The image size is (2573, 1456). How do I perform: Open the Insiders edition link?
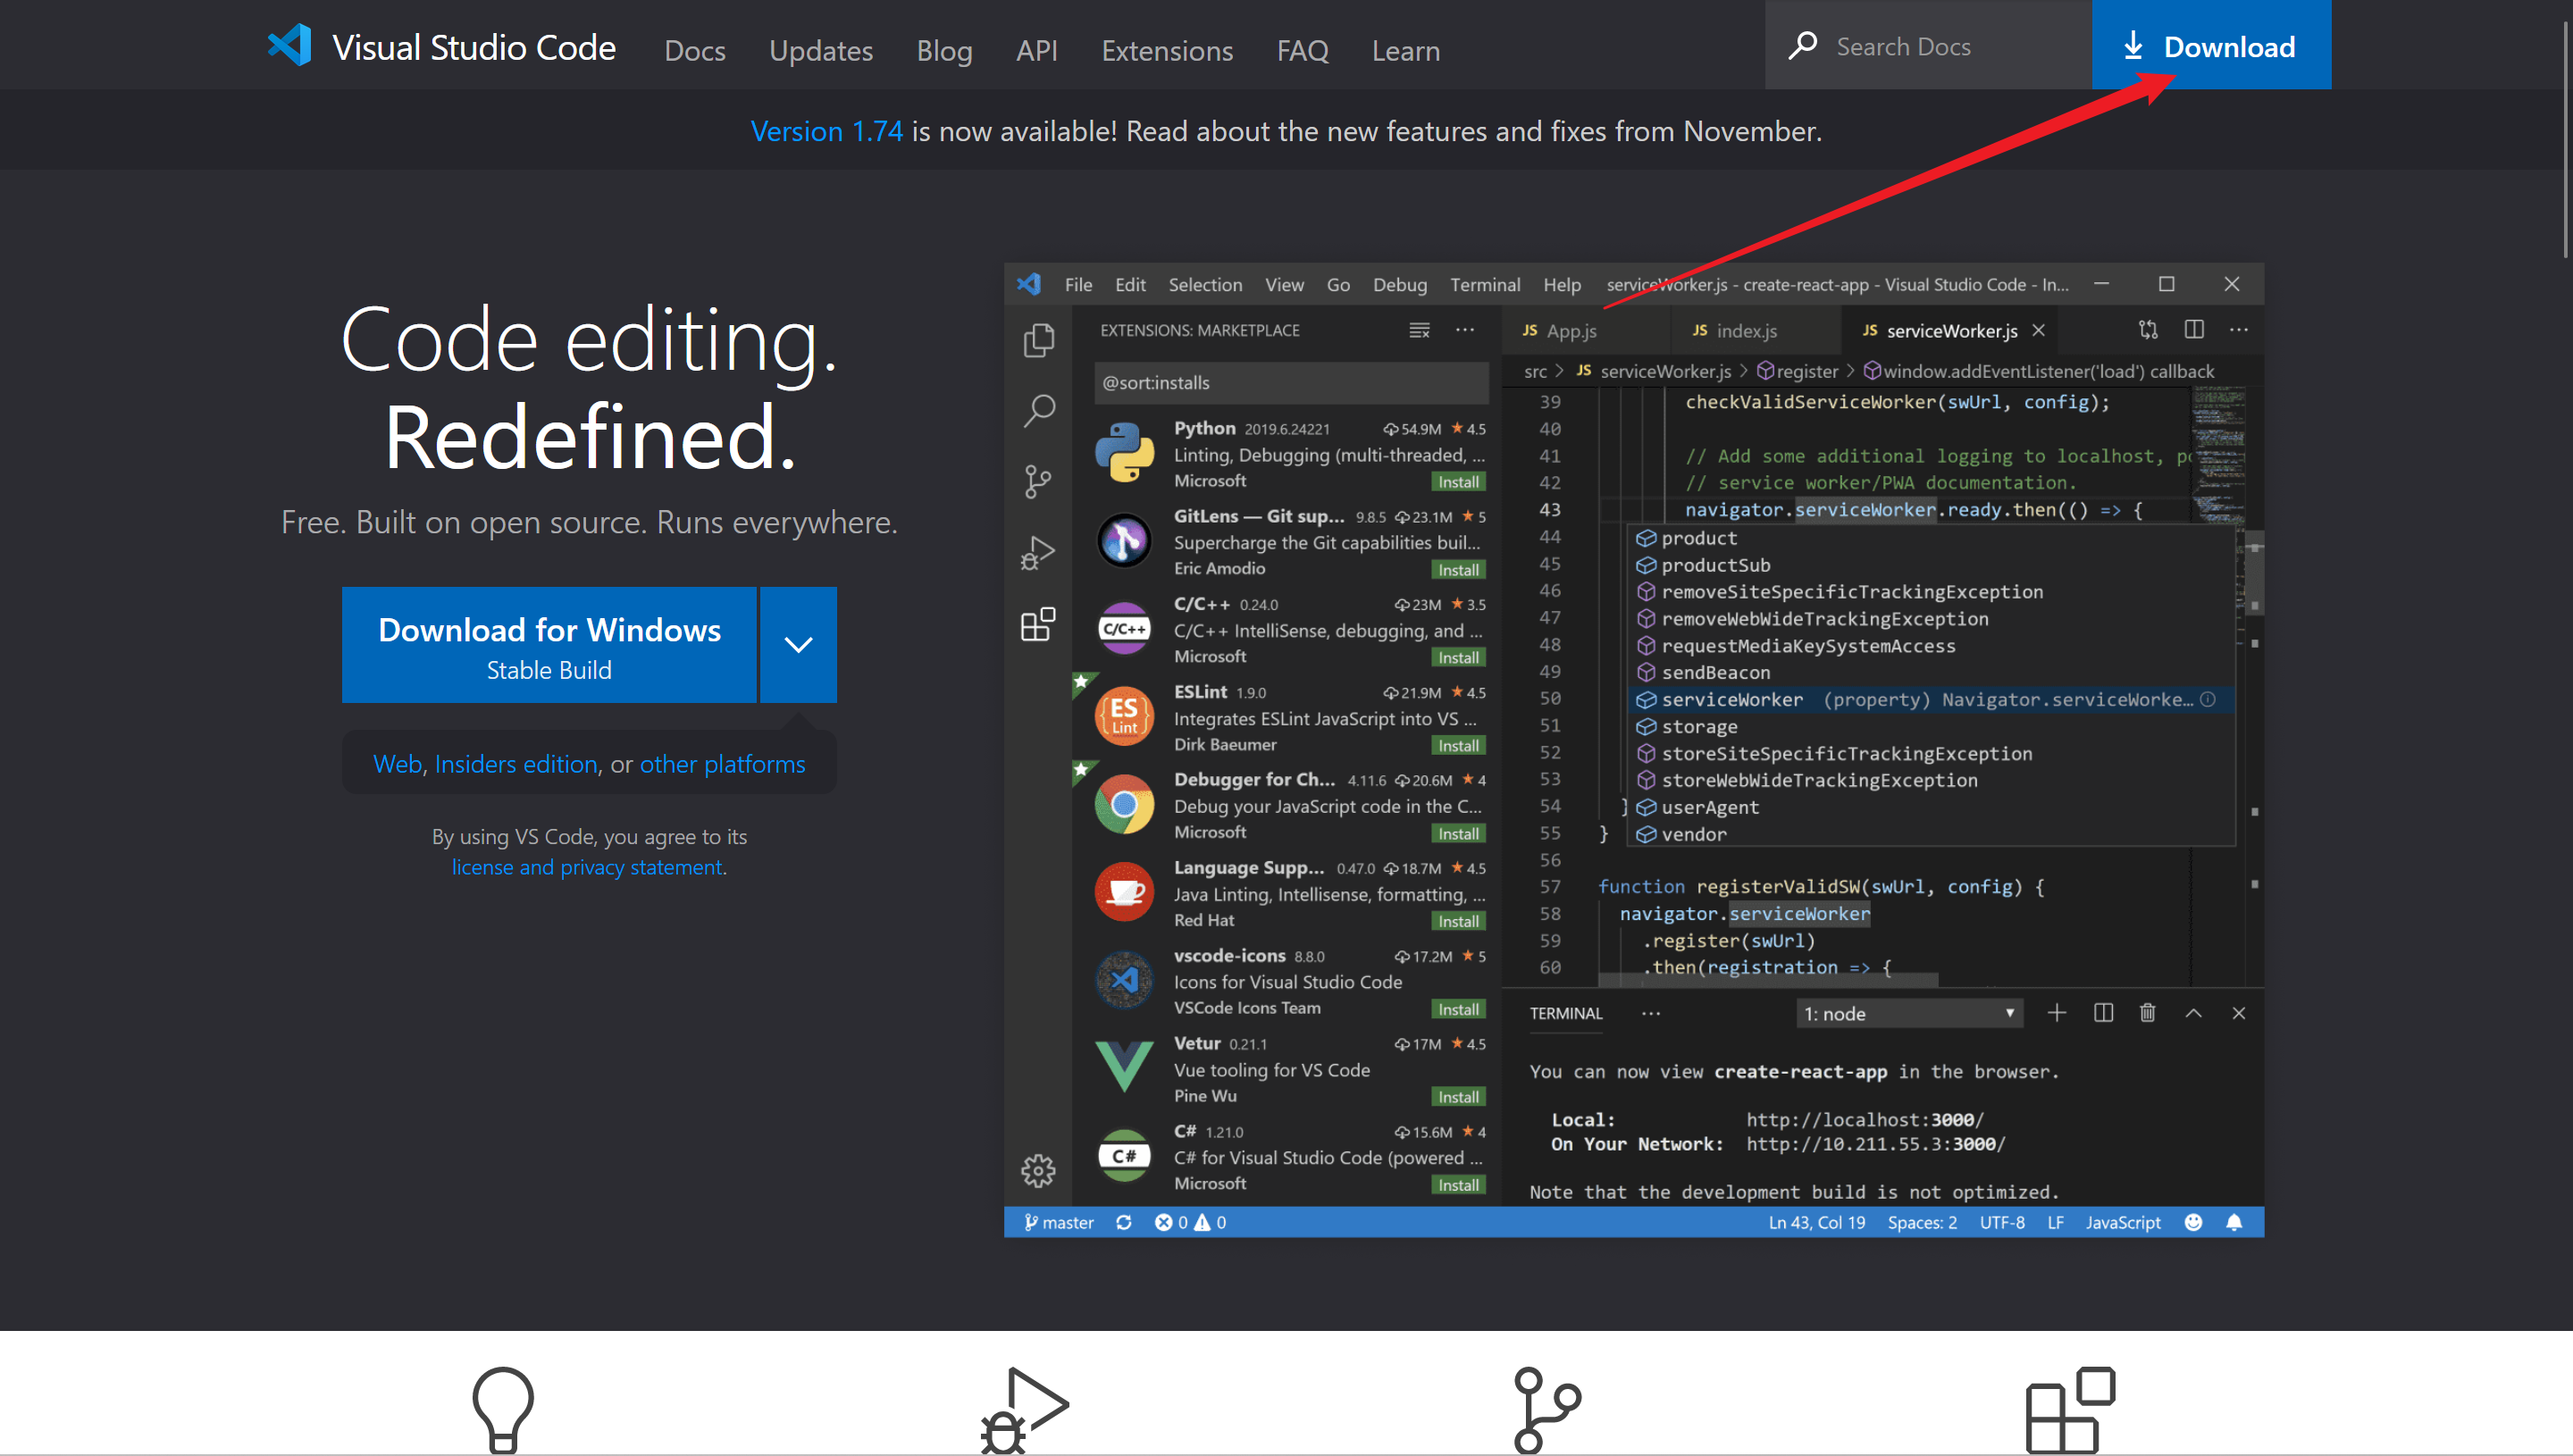516,764
